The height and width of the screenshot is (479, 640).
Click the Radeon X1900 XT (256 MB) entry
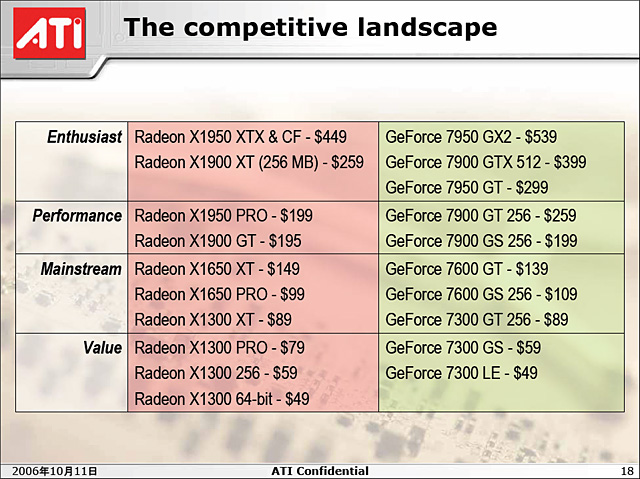click(x=249, y=162)
